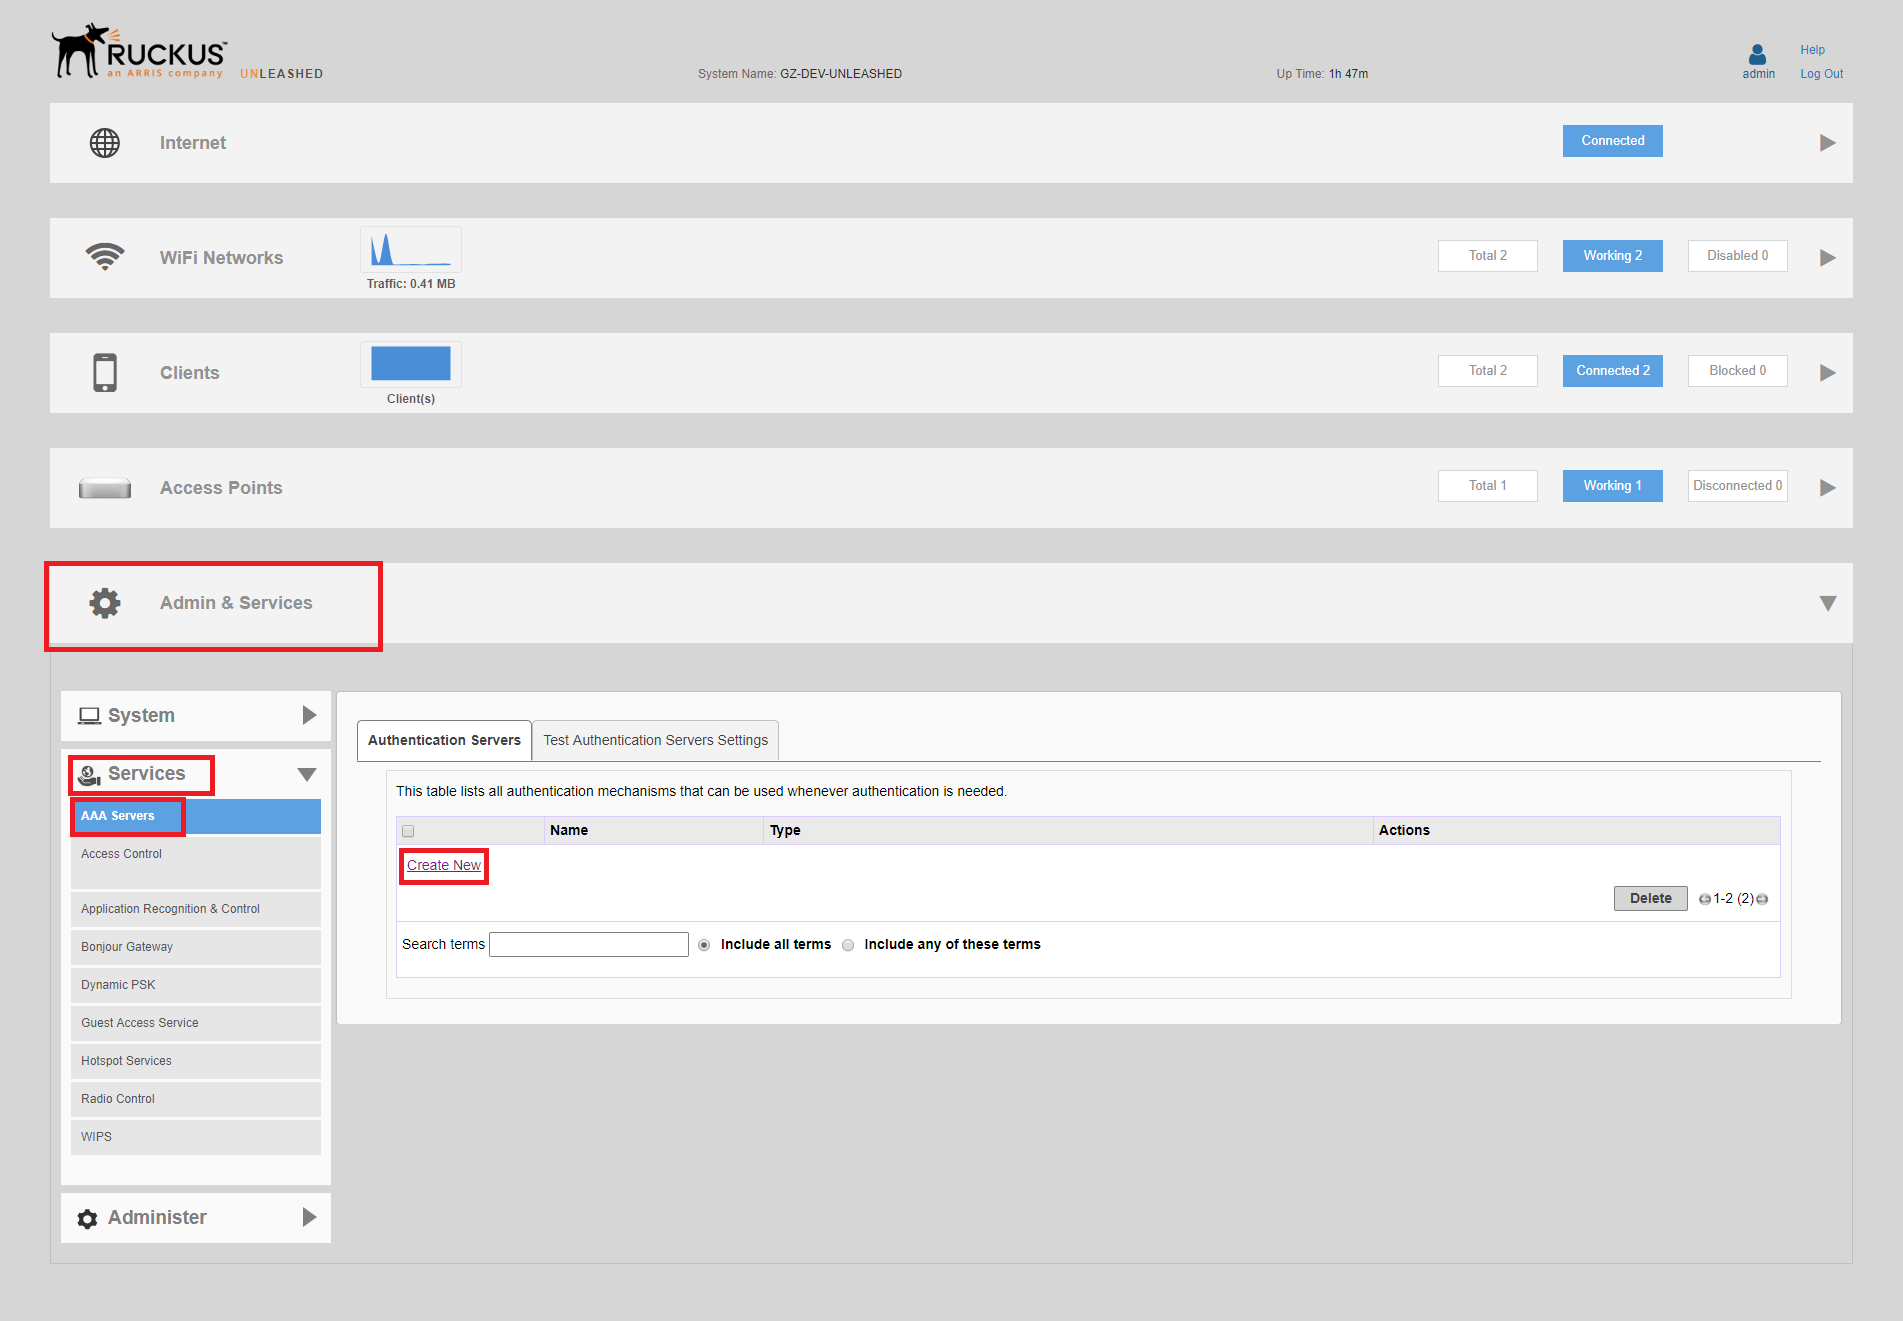Expand the Administer section arrow

point(309,1217)
